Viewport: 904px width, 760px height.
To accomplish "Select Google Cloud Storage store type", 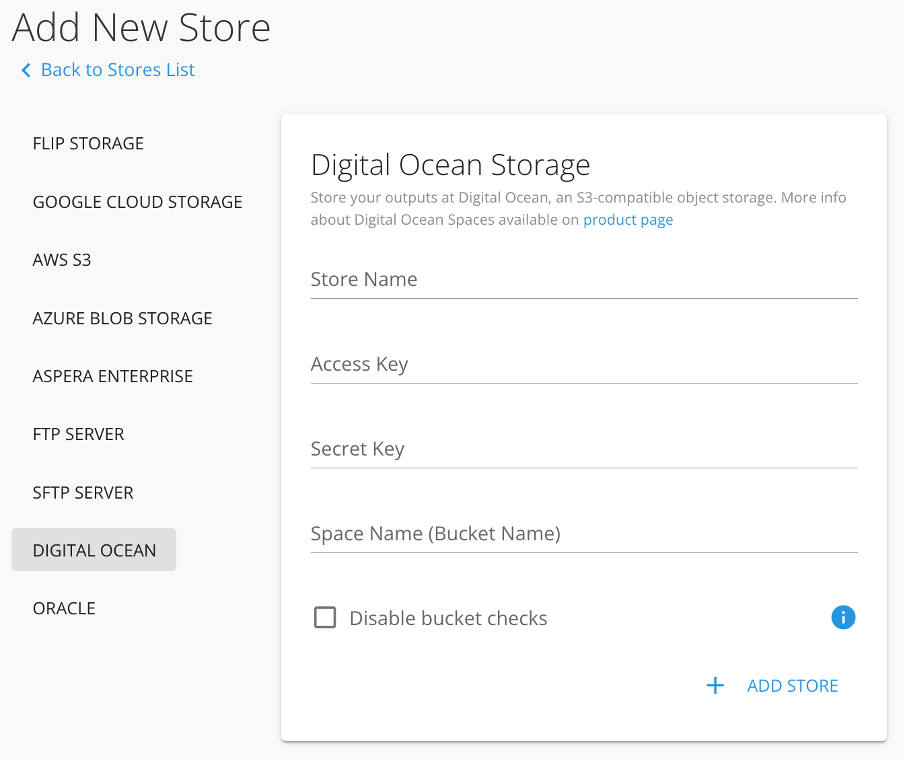I will (137, 202).
